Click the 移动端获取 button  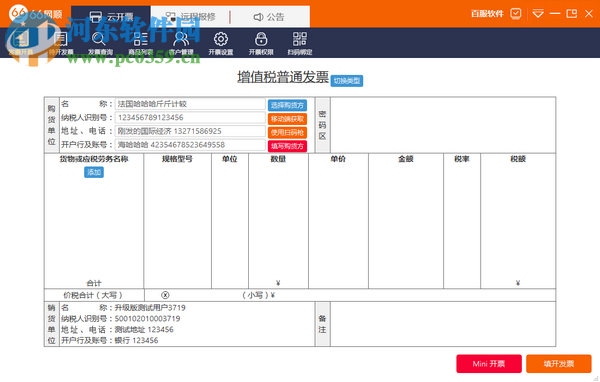pyautogui.click(x=287, y=119)
